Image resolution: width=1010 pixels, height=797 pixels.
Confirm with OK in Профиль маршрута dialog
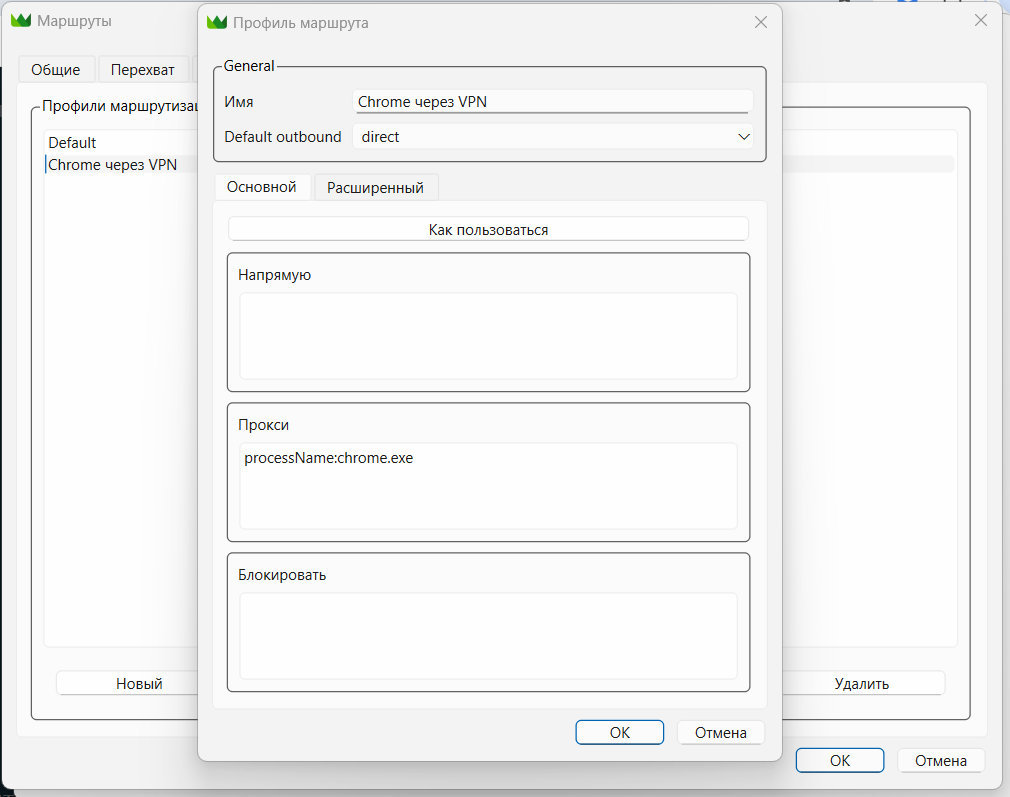coord(619,733)
